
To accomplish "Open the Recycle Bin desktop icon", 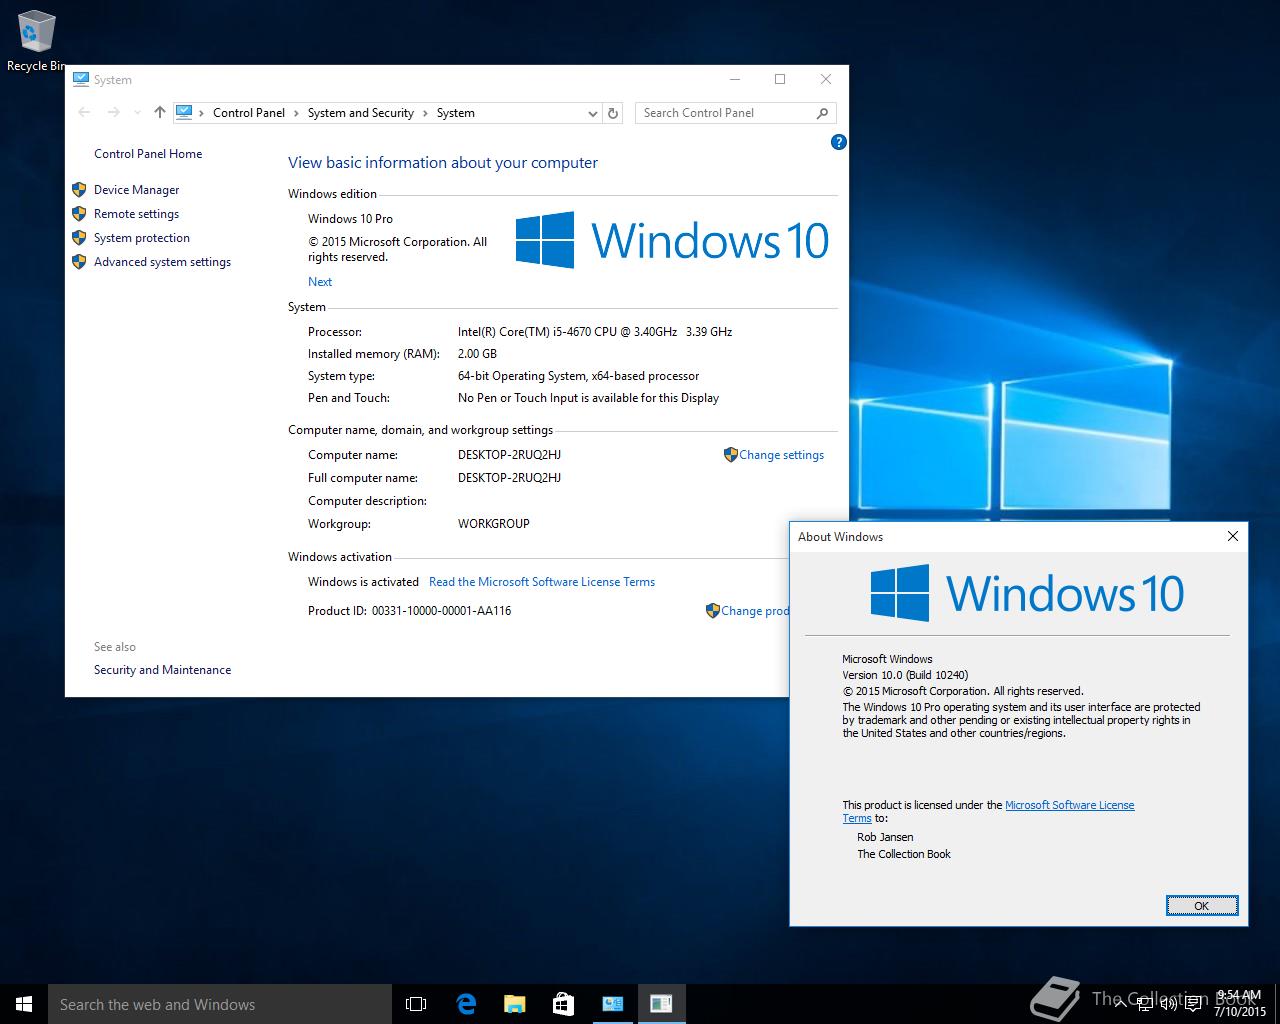I will coord(35,41).
